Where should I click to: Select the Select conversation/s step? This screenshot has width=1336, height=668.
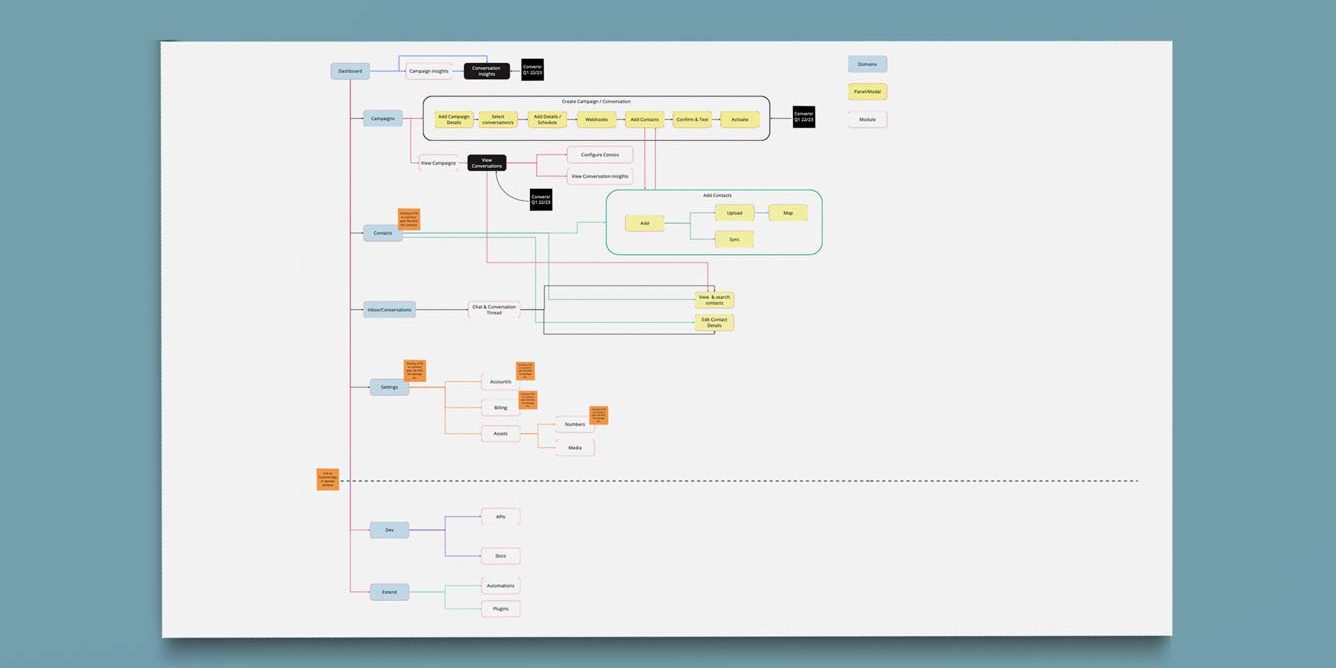pyautogui.click(x=498, y=119)
